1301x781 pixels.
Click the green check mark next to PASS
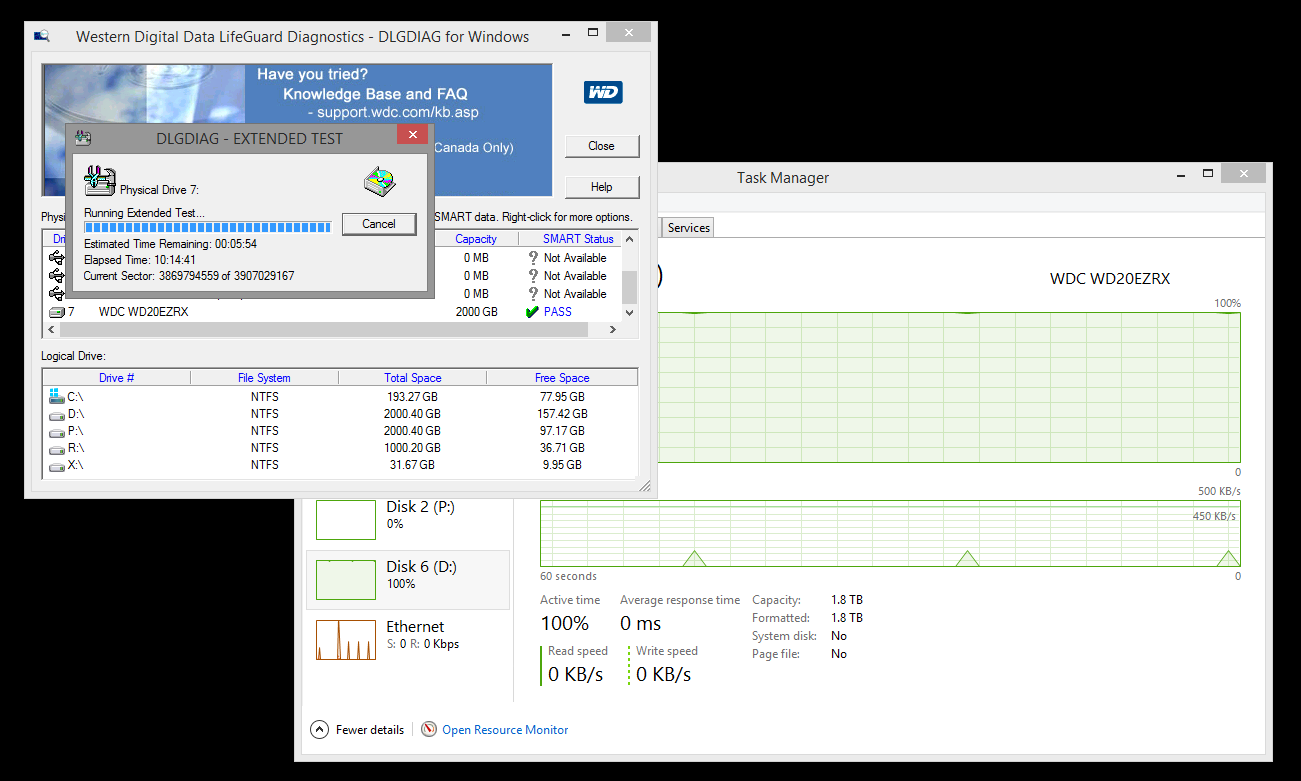(532, 312)
